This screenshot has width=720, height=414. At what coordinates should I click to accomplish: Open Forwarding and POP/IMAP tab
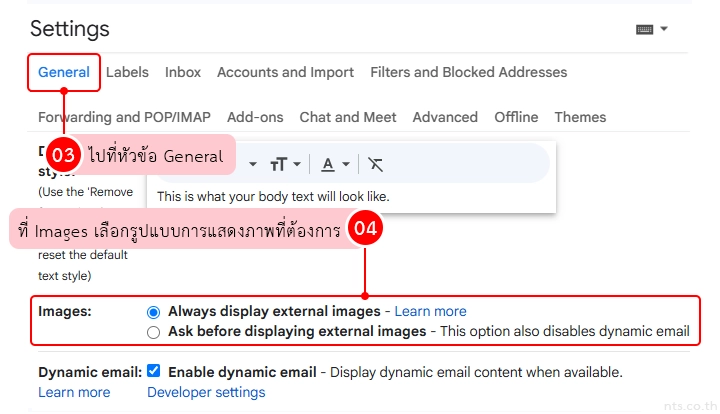tap(124, 117)
